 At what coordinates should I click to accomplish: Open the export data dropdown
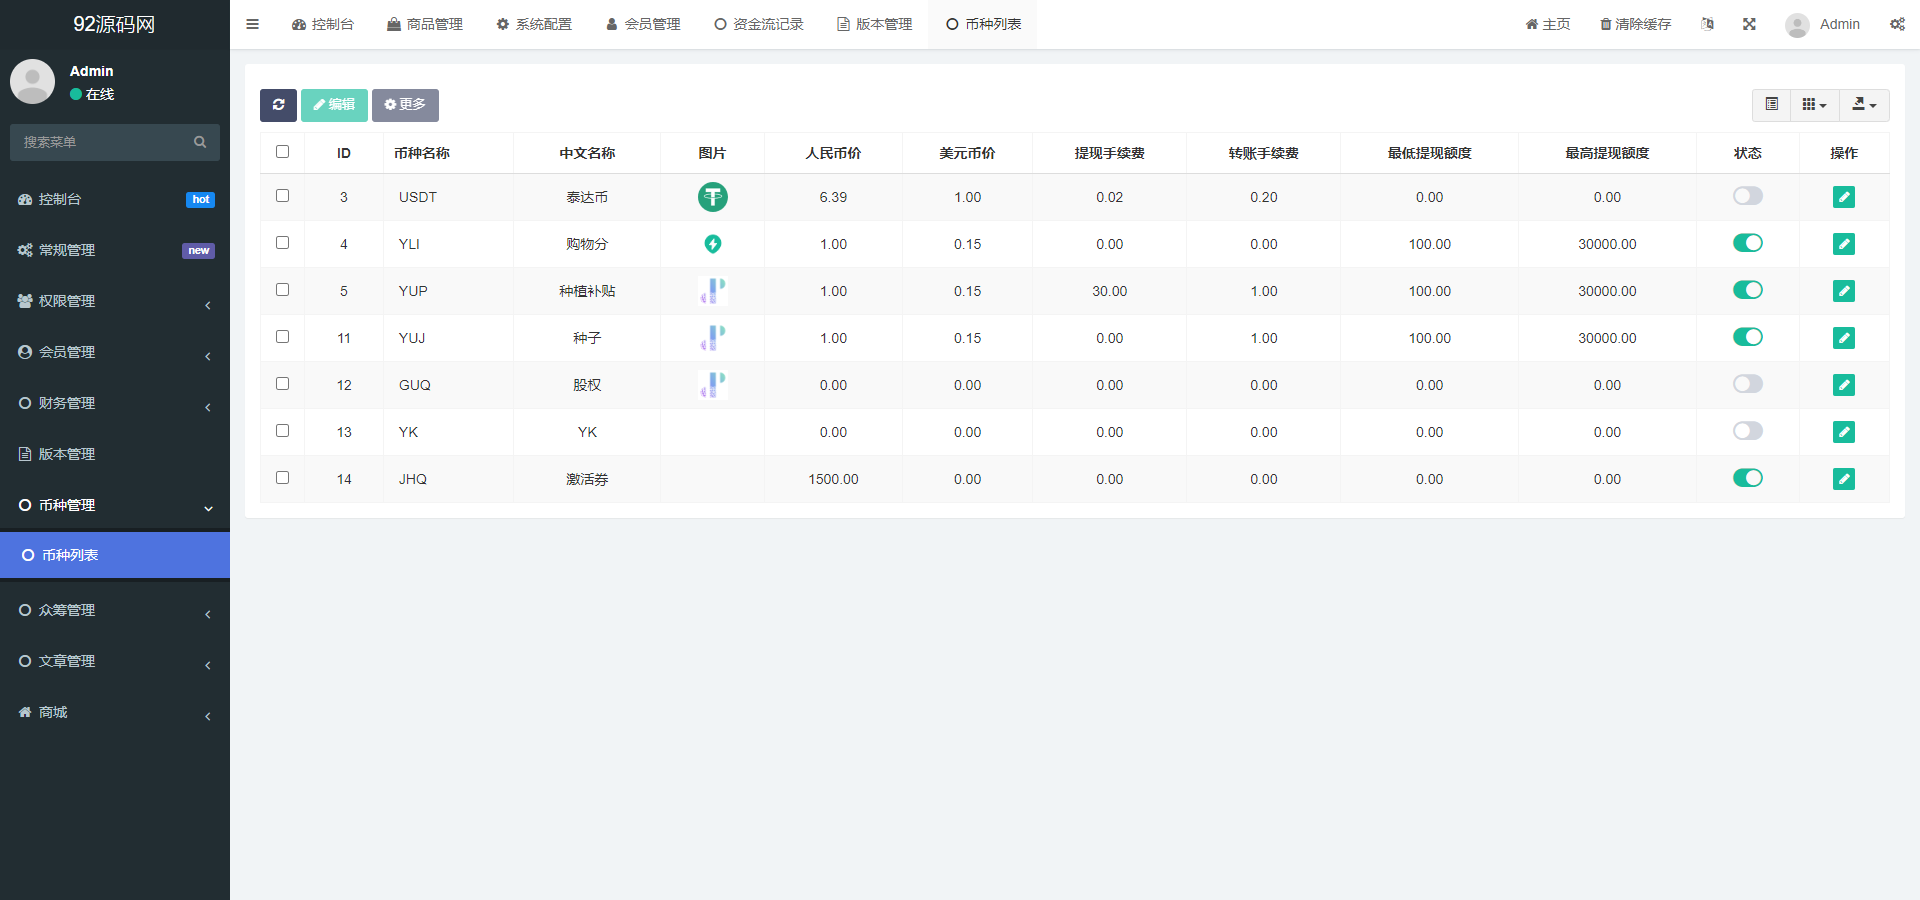(1864, 105)
